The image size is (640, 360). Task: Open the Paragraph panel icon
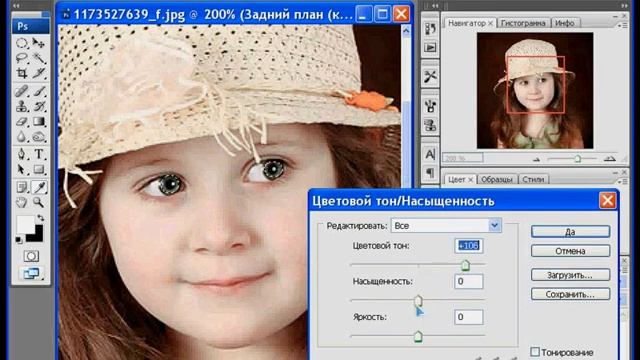430,173
